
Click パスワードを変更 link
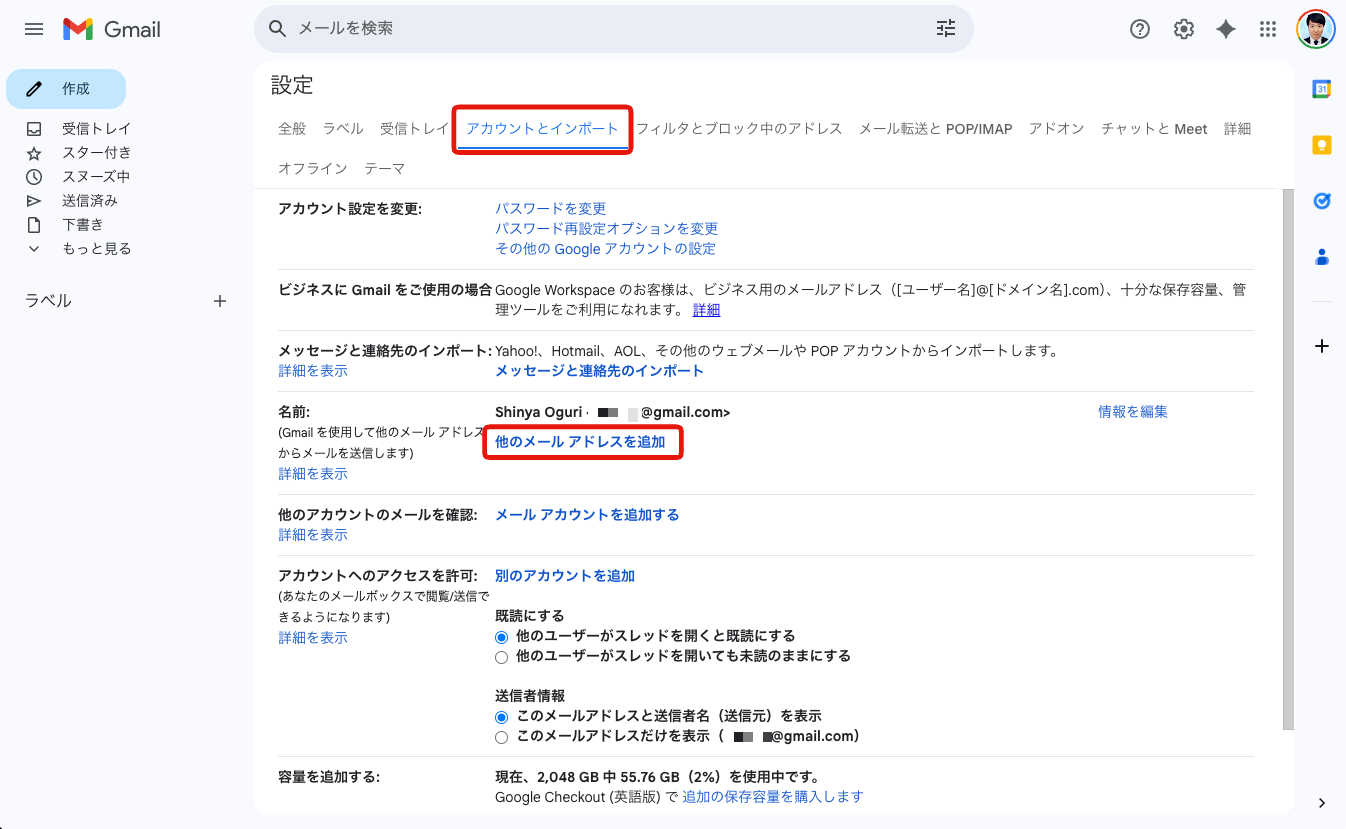[551, 208]
